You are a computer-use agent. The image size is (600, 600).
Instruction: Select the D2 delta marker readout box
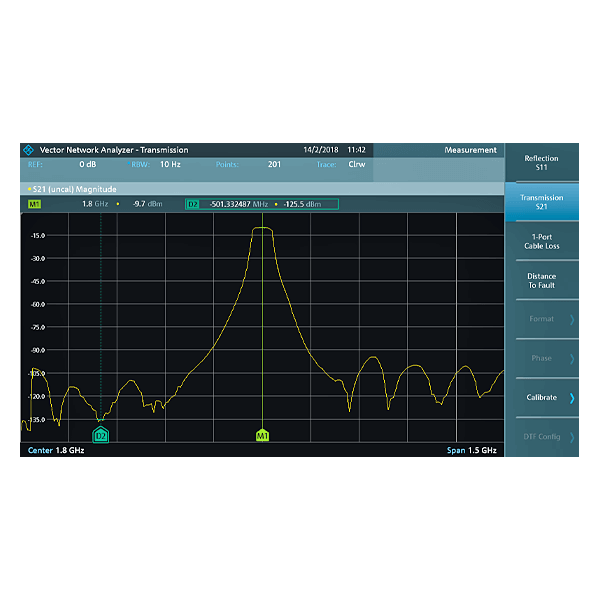(x=262, y=204)
